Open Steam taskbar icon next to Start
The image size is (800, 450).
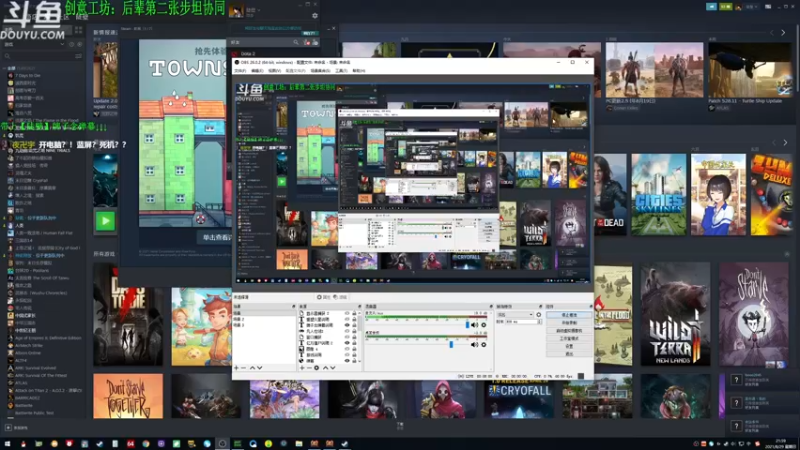coord(99,444)
